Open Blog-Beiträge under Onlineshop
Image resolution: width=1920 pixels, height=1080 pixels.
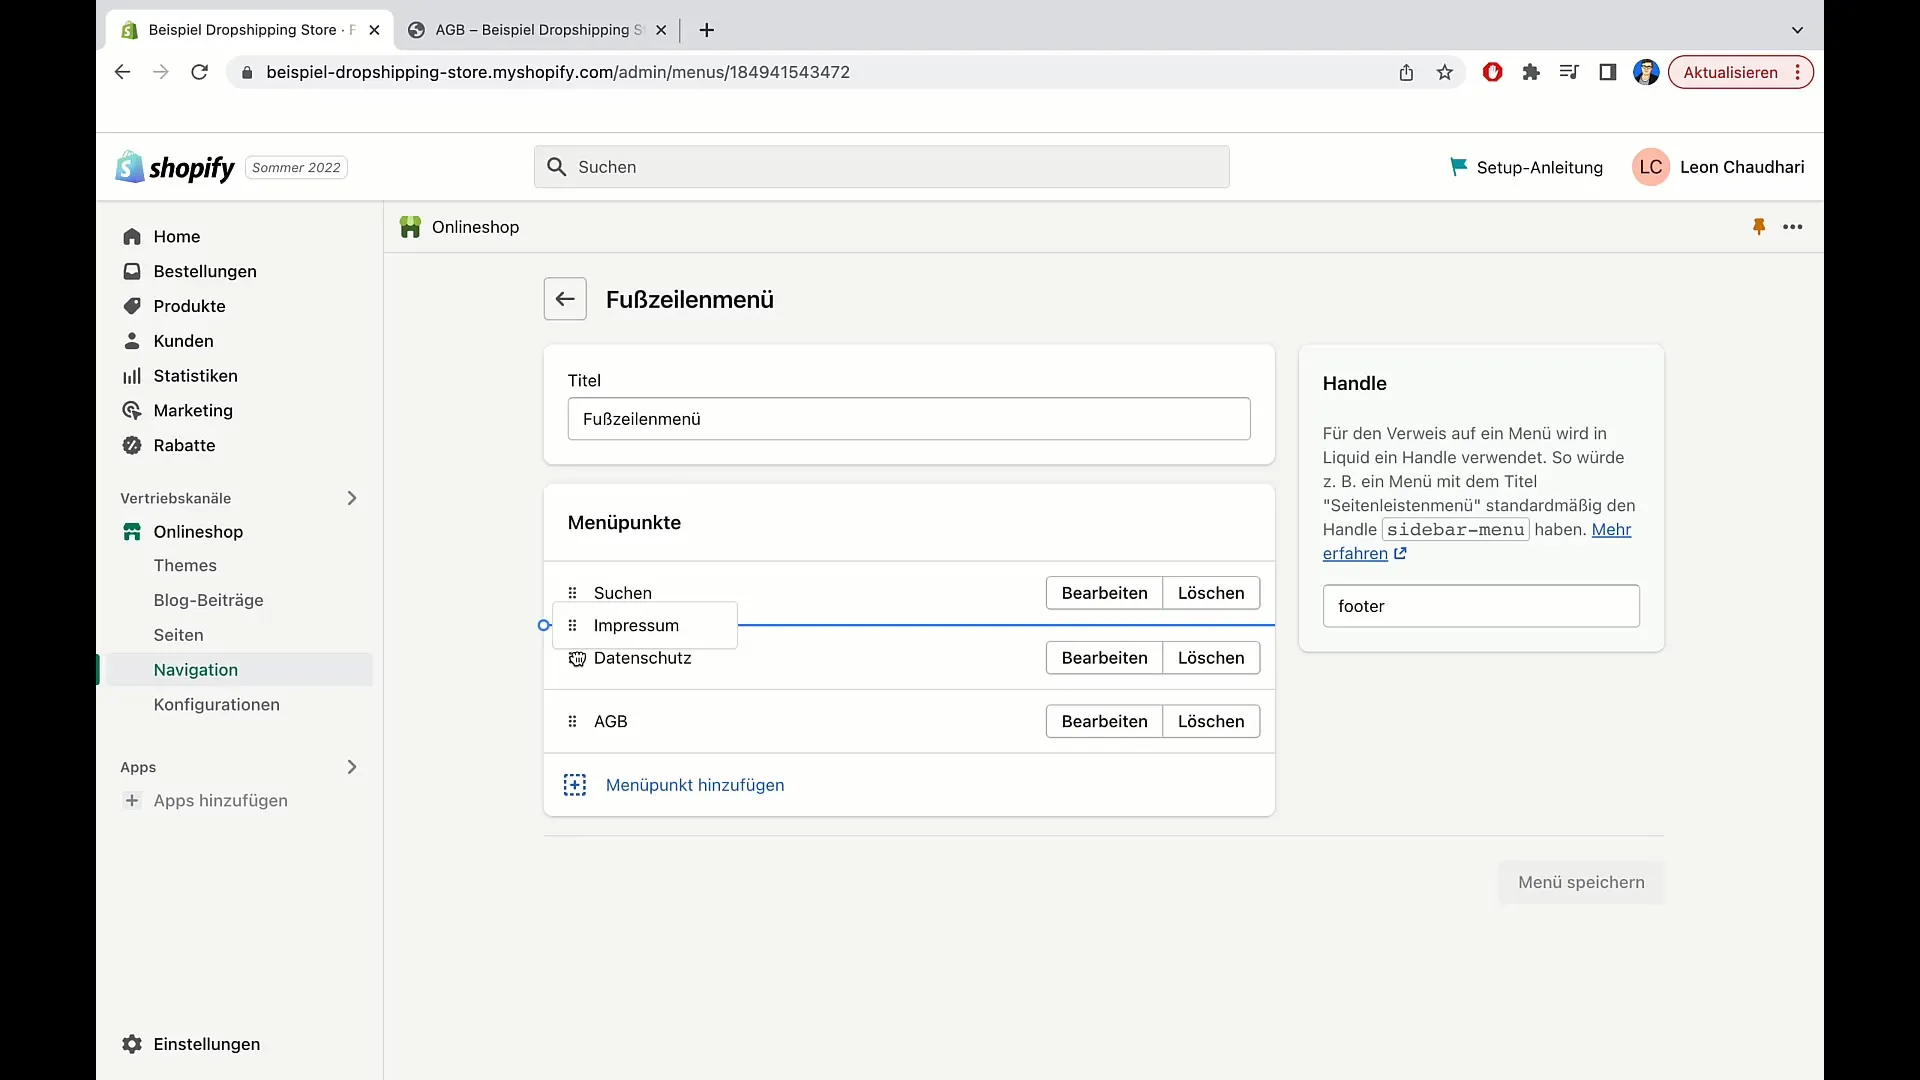click(x=208, y=600)
